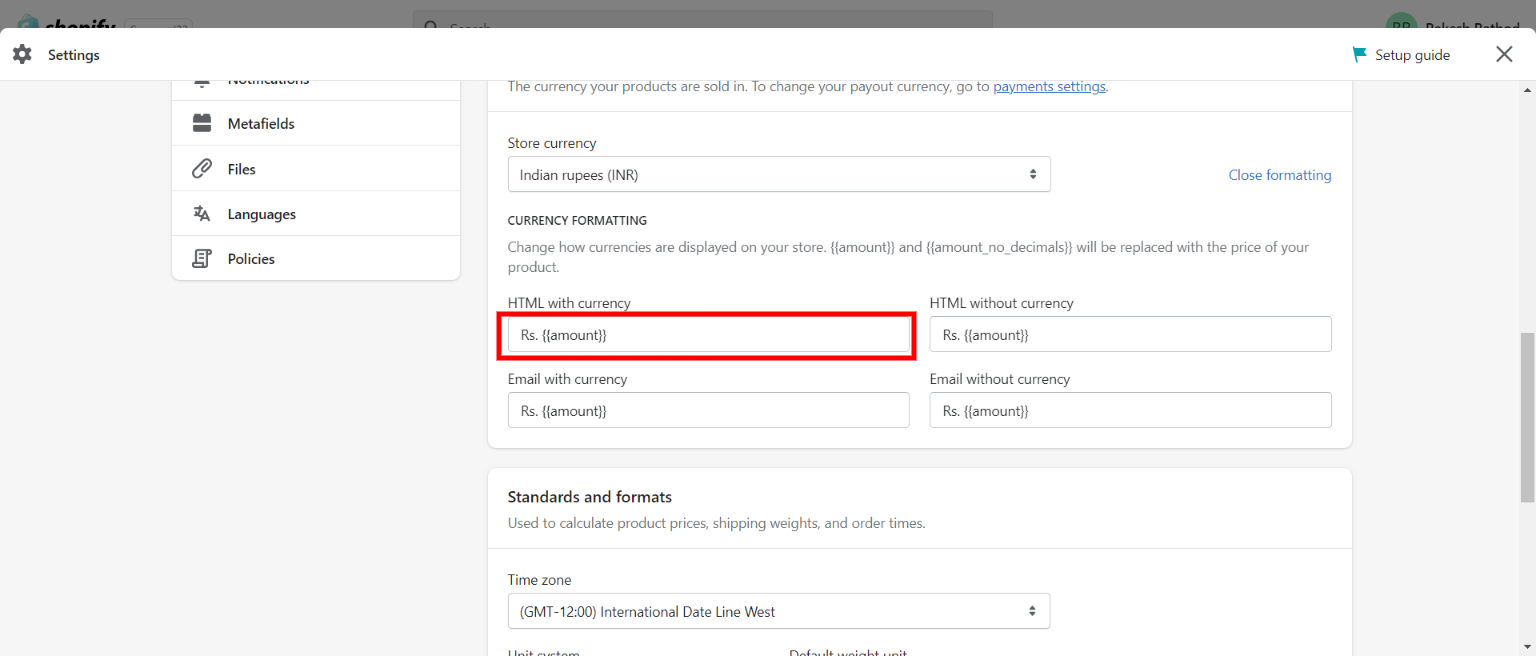This screenshot has width=1536, height=656.
Task: Click the Email without currency field
Action: coord(1130,411)
